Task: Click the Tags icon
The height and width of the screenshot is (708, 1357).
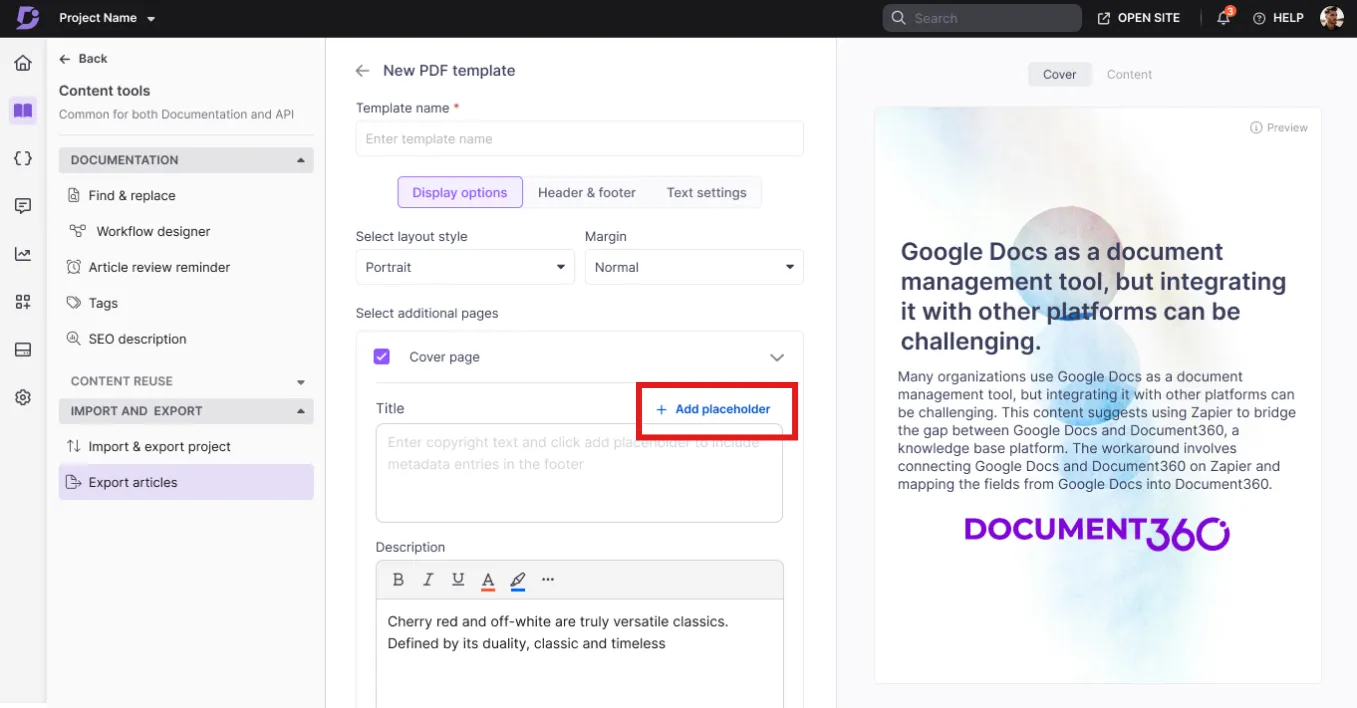Action: coord(73,303)
